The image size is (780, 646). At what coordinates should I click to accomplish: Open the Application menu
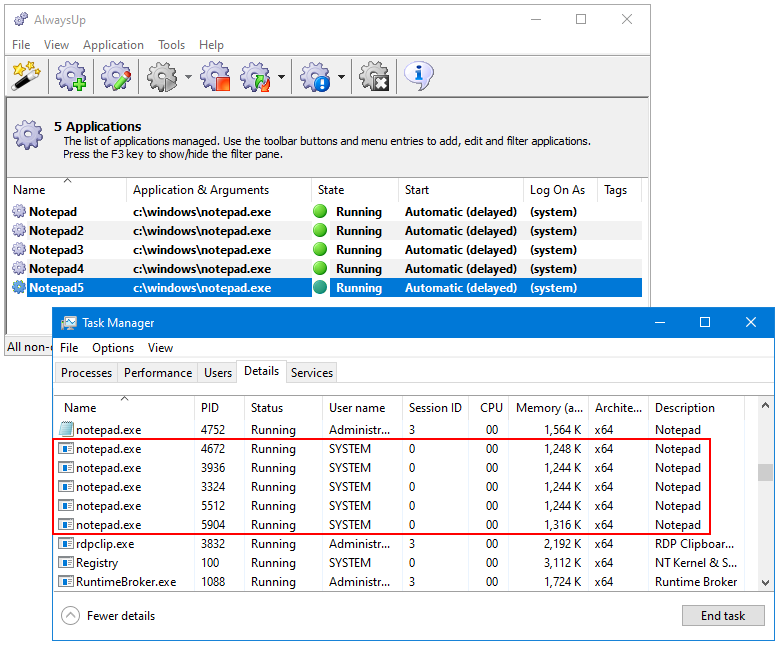[113, 45]
